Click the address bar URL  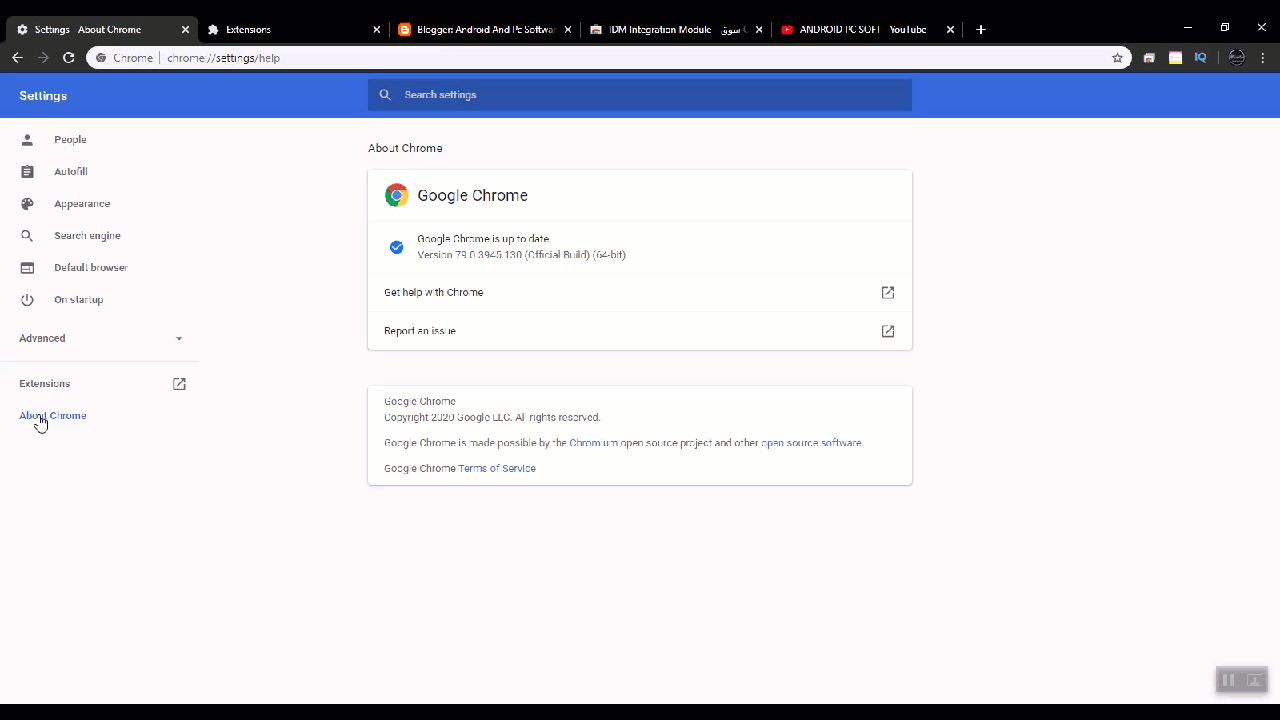point(223,58)
